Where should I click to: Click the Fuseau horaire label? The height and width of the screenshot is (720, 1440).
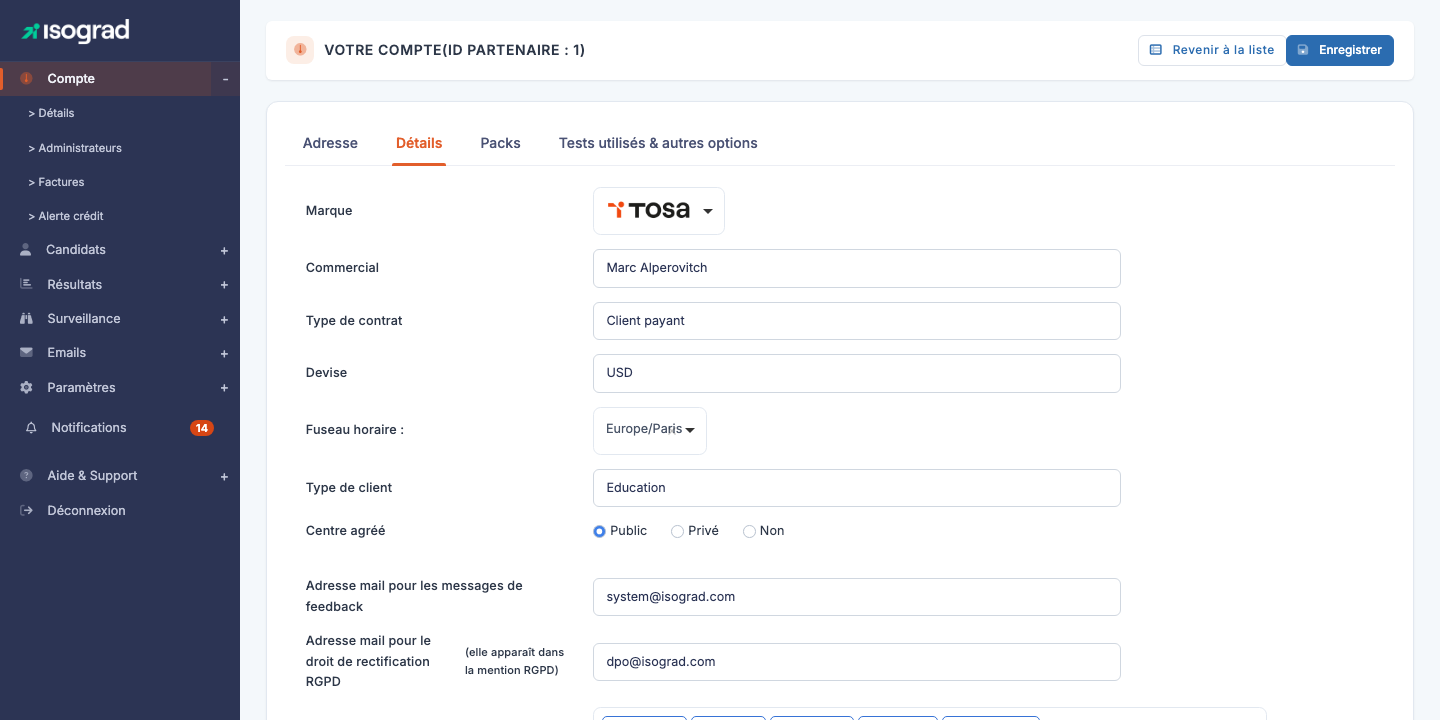pyautogui.click(x=354, y=430)
